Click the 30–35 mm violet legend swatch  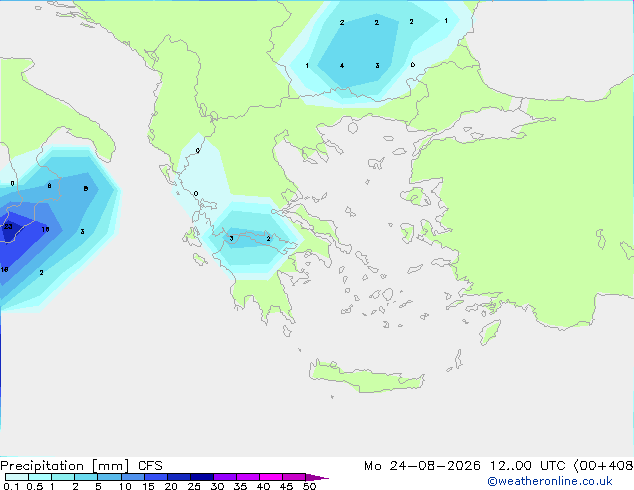(x=224, y=477)
